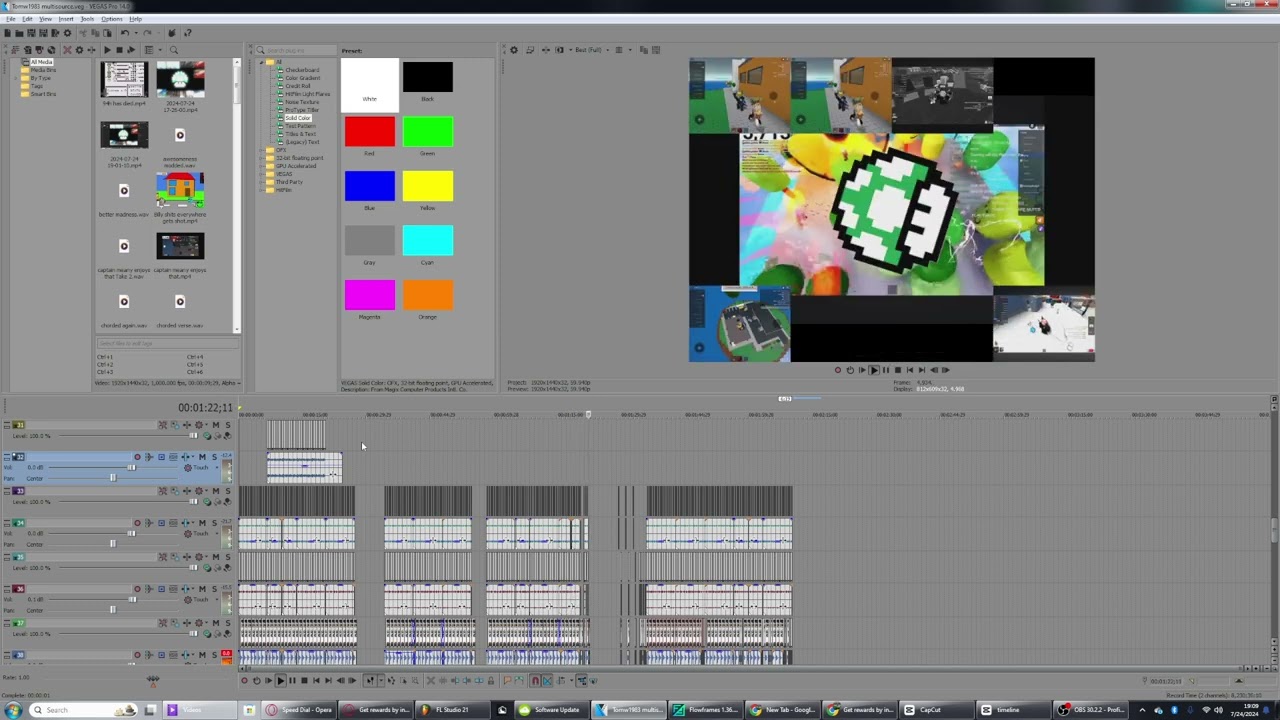The image size is (1280, 720).
Task: Solo audio track 36
Action: pyautogui.click(x=213, y=589)
